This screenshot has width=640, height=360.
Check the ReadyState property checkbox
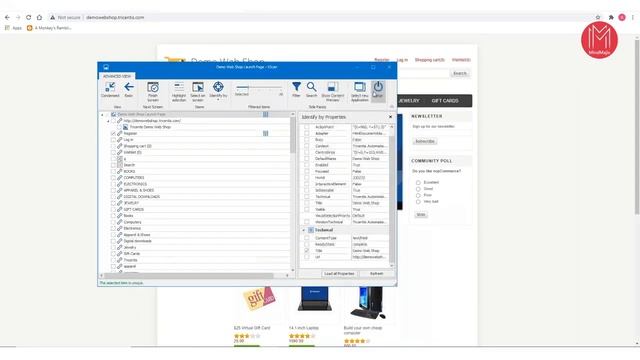click(x=307, y=244)
